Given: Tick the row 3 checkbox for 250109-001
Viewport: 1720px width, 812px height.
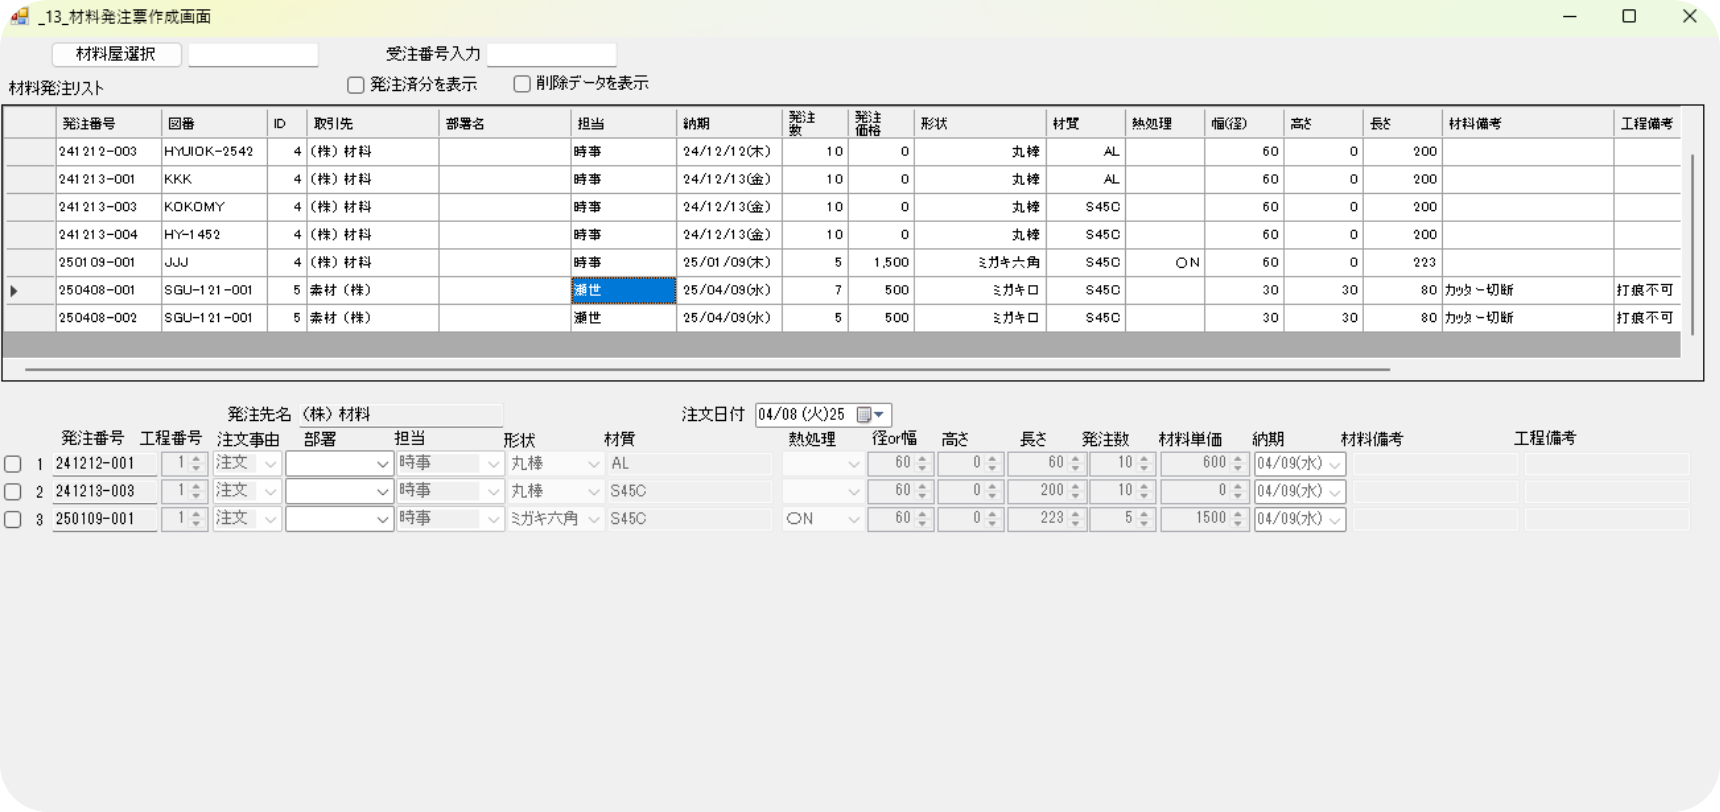Looking at the screenshot, I should click(x=13, y=520).
